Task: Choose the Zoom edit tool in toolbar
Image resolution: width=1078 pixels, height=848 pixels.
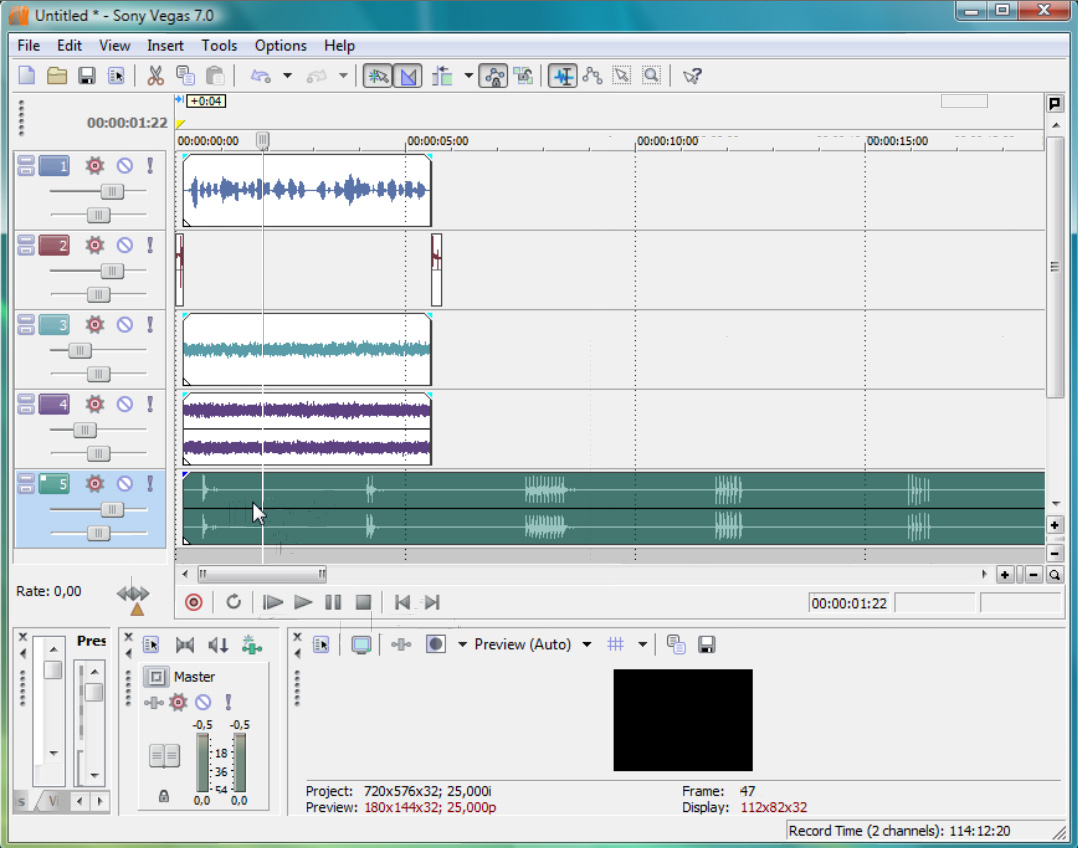Action: (651, 76)
